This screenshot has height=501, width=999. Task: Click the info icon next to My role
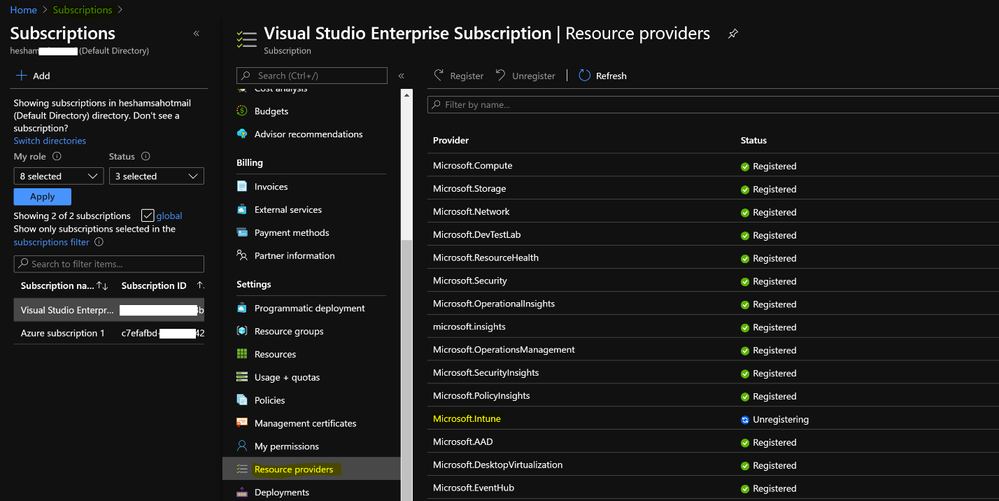[57, 156]
